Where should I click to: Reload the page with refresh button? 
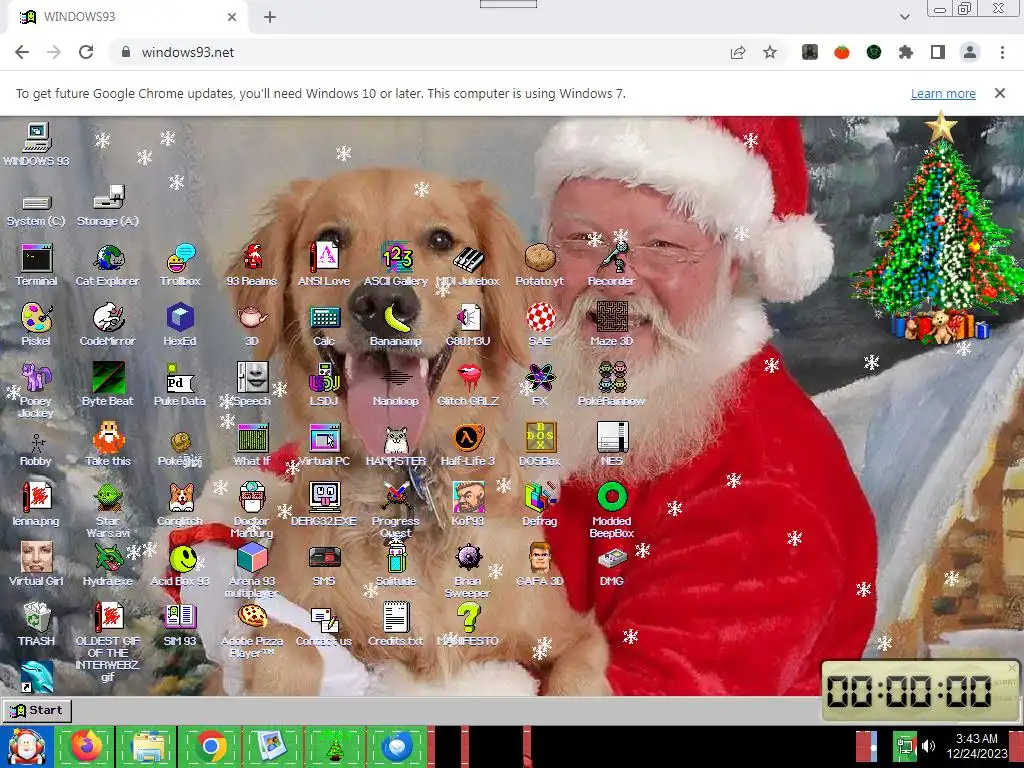(86, 52)
